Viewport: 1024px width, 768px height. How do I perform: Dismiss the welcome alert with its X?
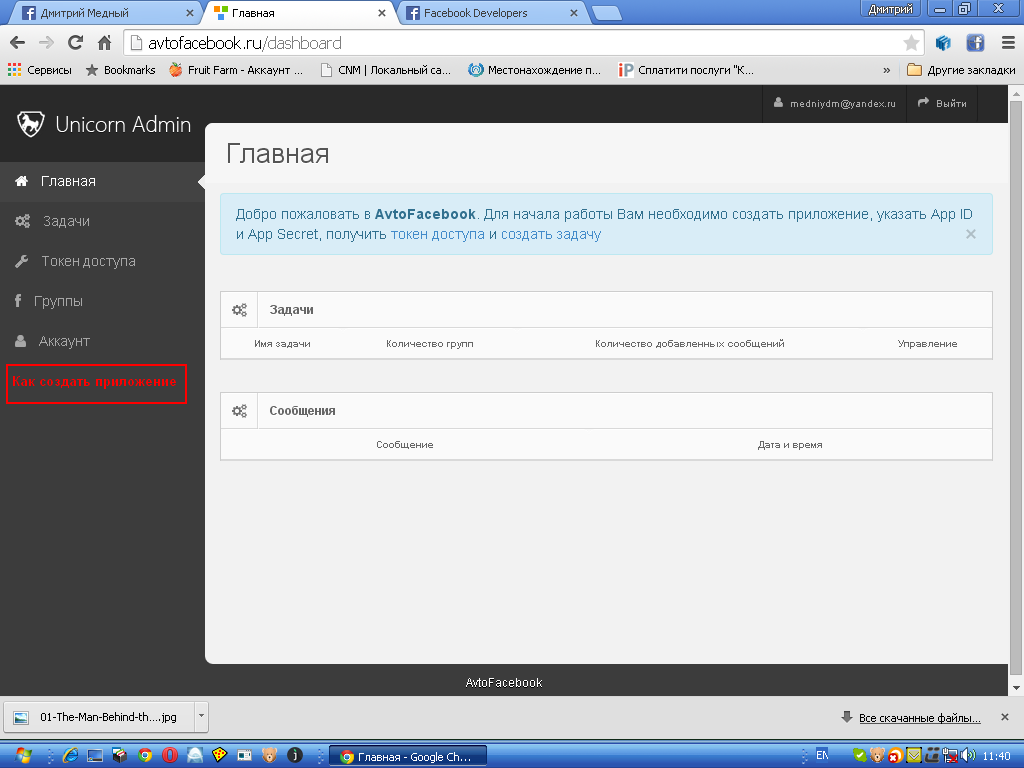[x=971, y=234]
